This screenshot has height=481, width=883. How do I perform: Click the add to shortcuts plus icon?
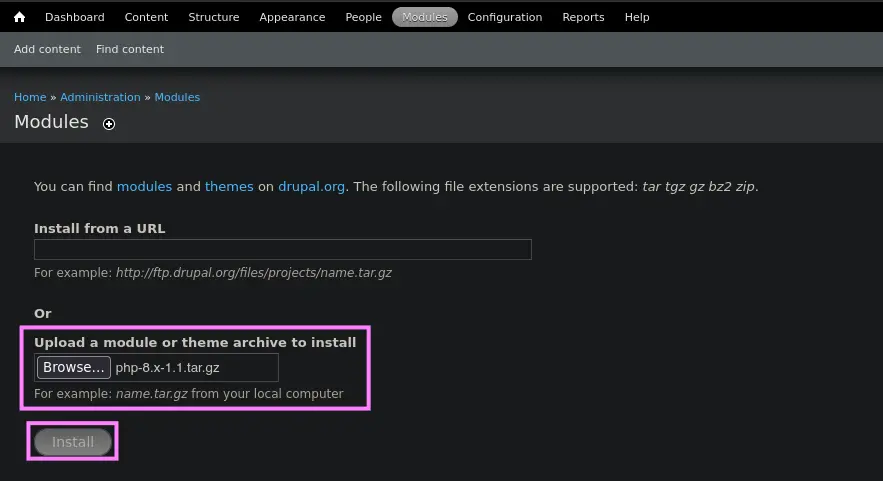109,124
